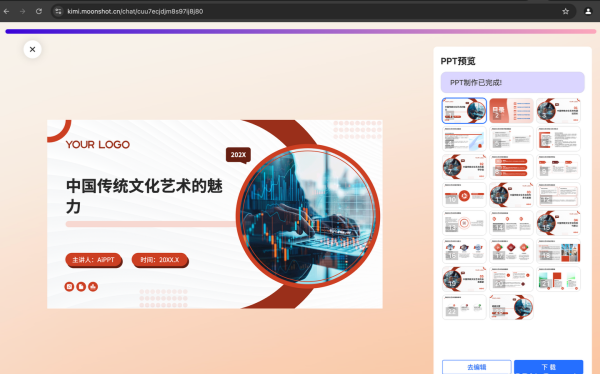Select slide thumbnail 9
Image resolution: width=600 pixels, height=374 pixels.
tap(558, 167)
